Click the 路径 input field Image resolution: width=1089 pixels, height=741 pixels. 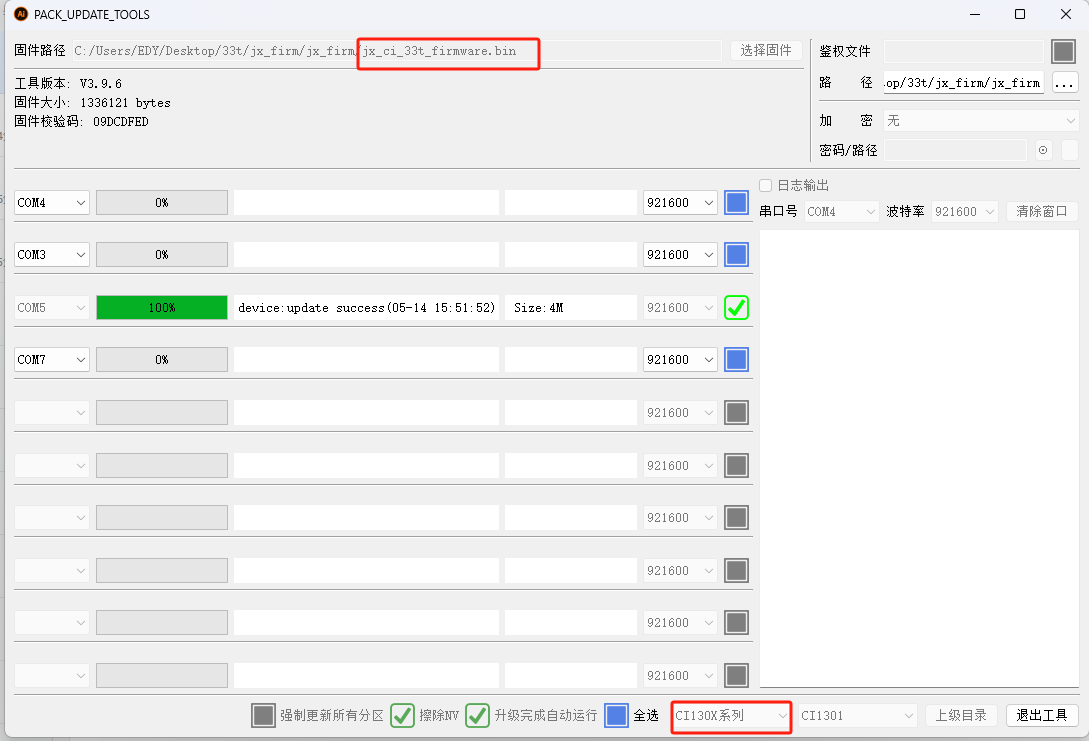(962, 83)
